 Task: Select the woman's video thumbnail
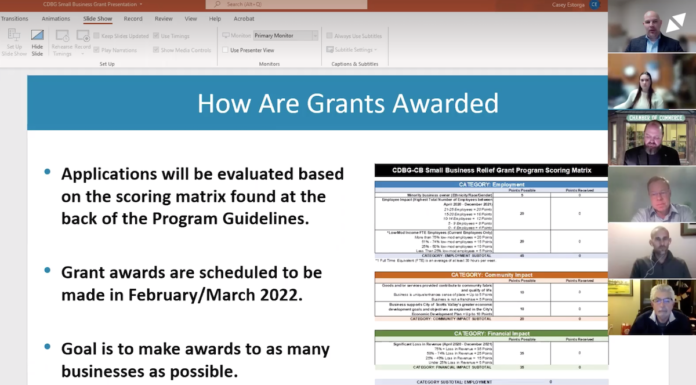[x=652, y=82]
